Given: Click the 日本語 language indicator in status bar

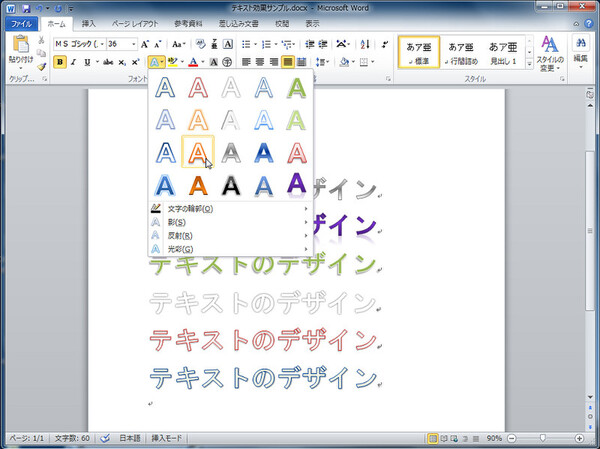Looking at the screenshot, I should pyautogui.click(x=131, y=439).
